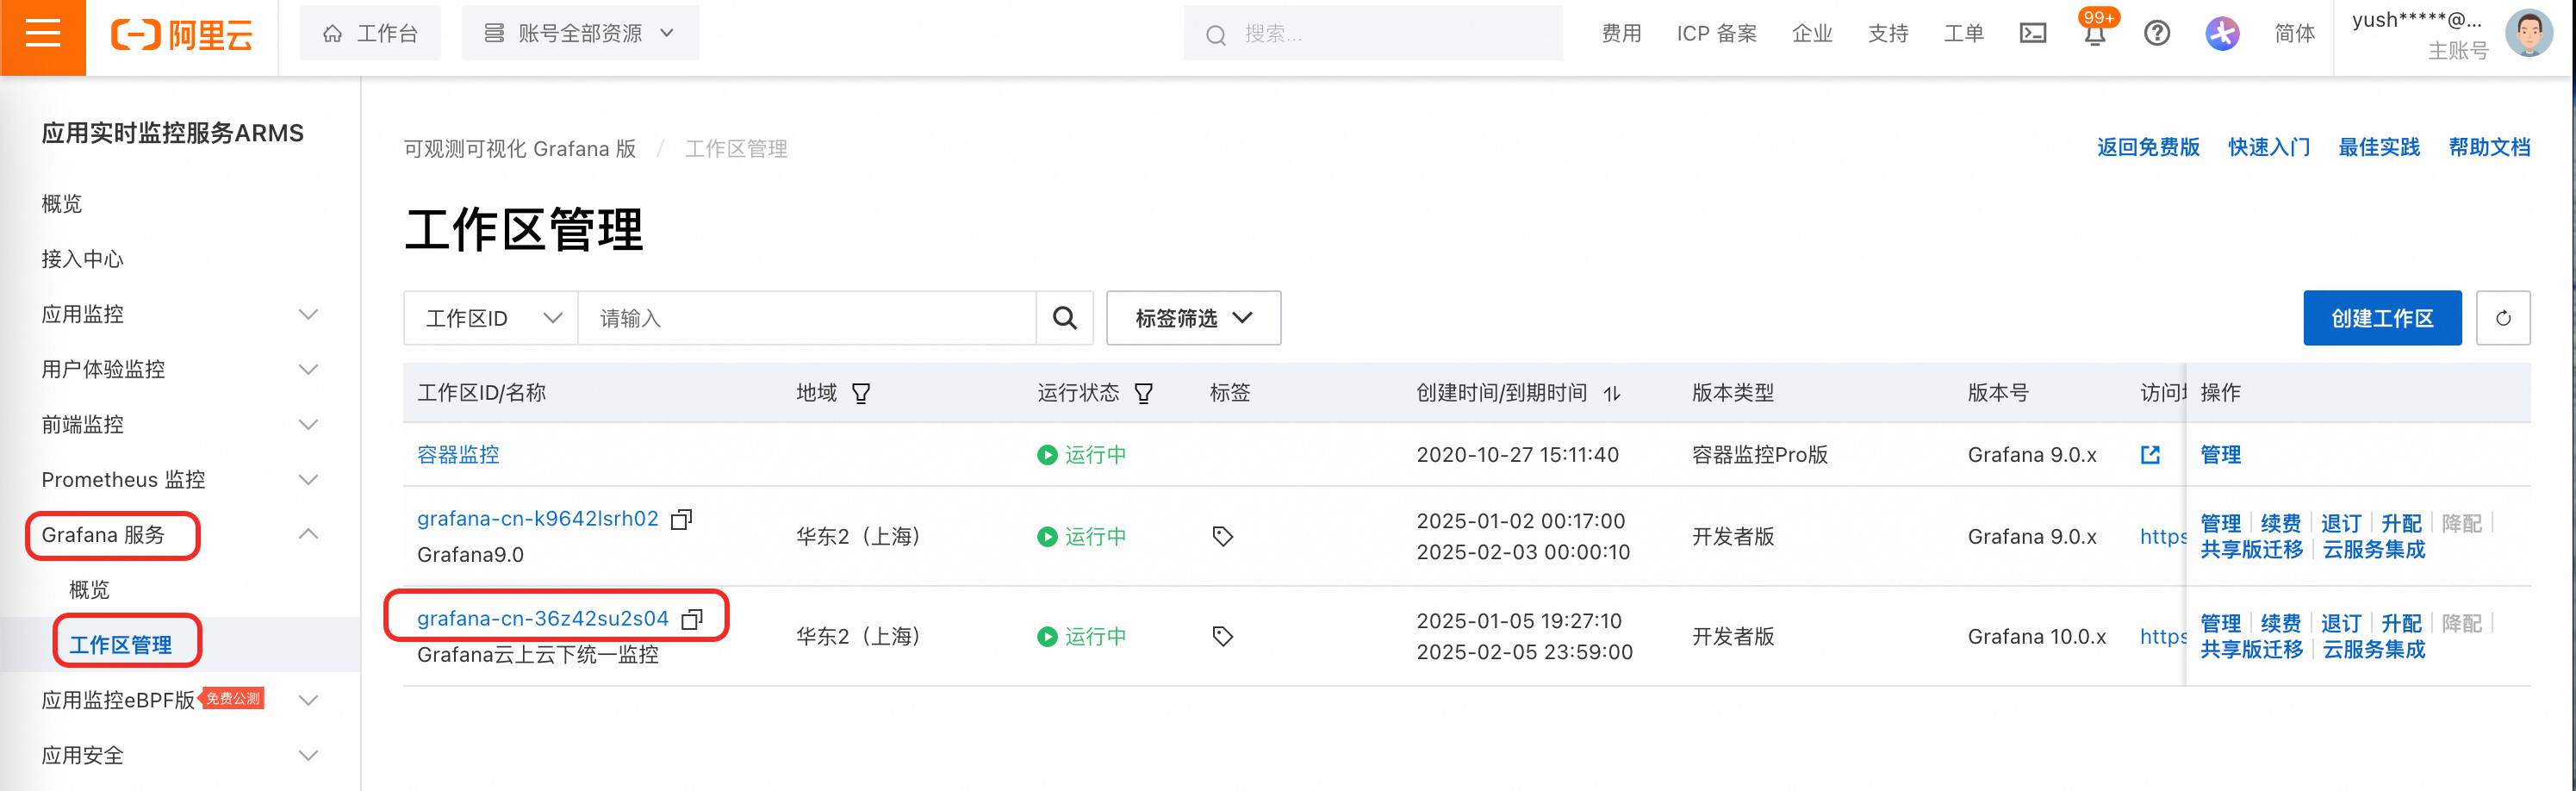Copy workspace ID grafana-cn-k9642lsrh02
This screenshot has width=2576, height=791.
(682, 519)
